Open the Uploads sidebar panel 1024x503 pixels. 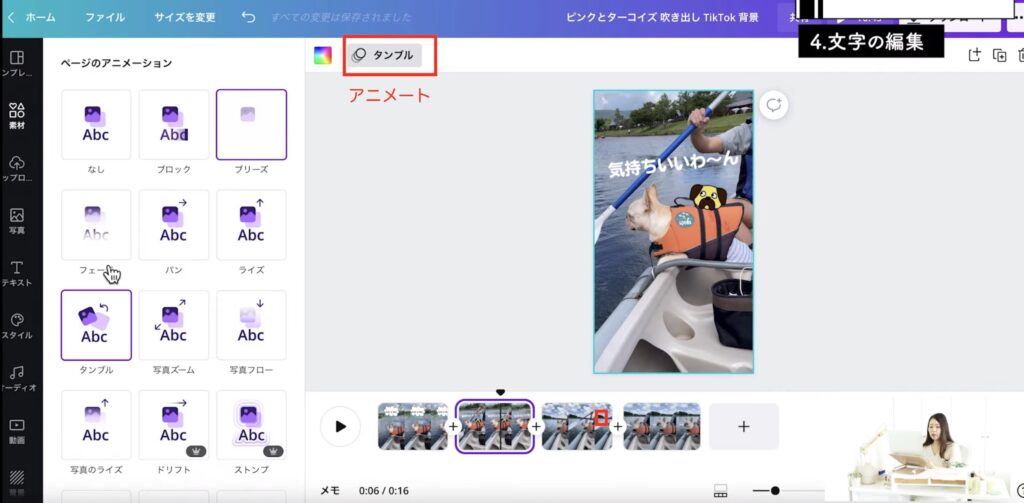(x=17, y=168)
